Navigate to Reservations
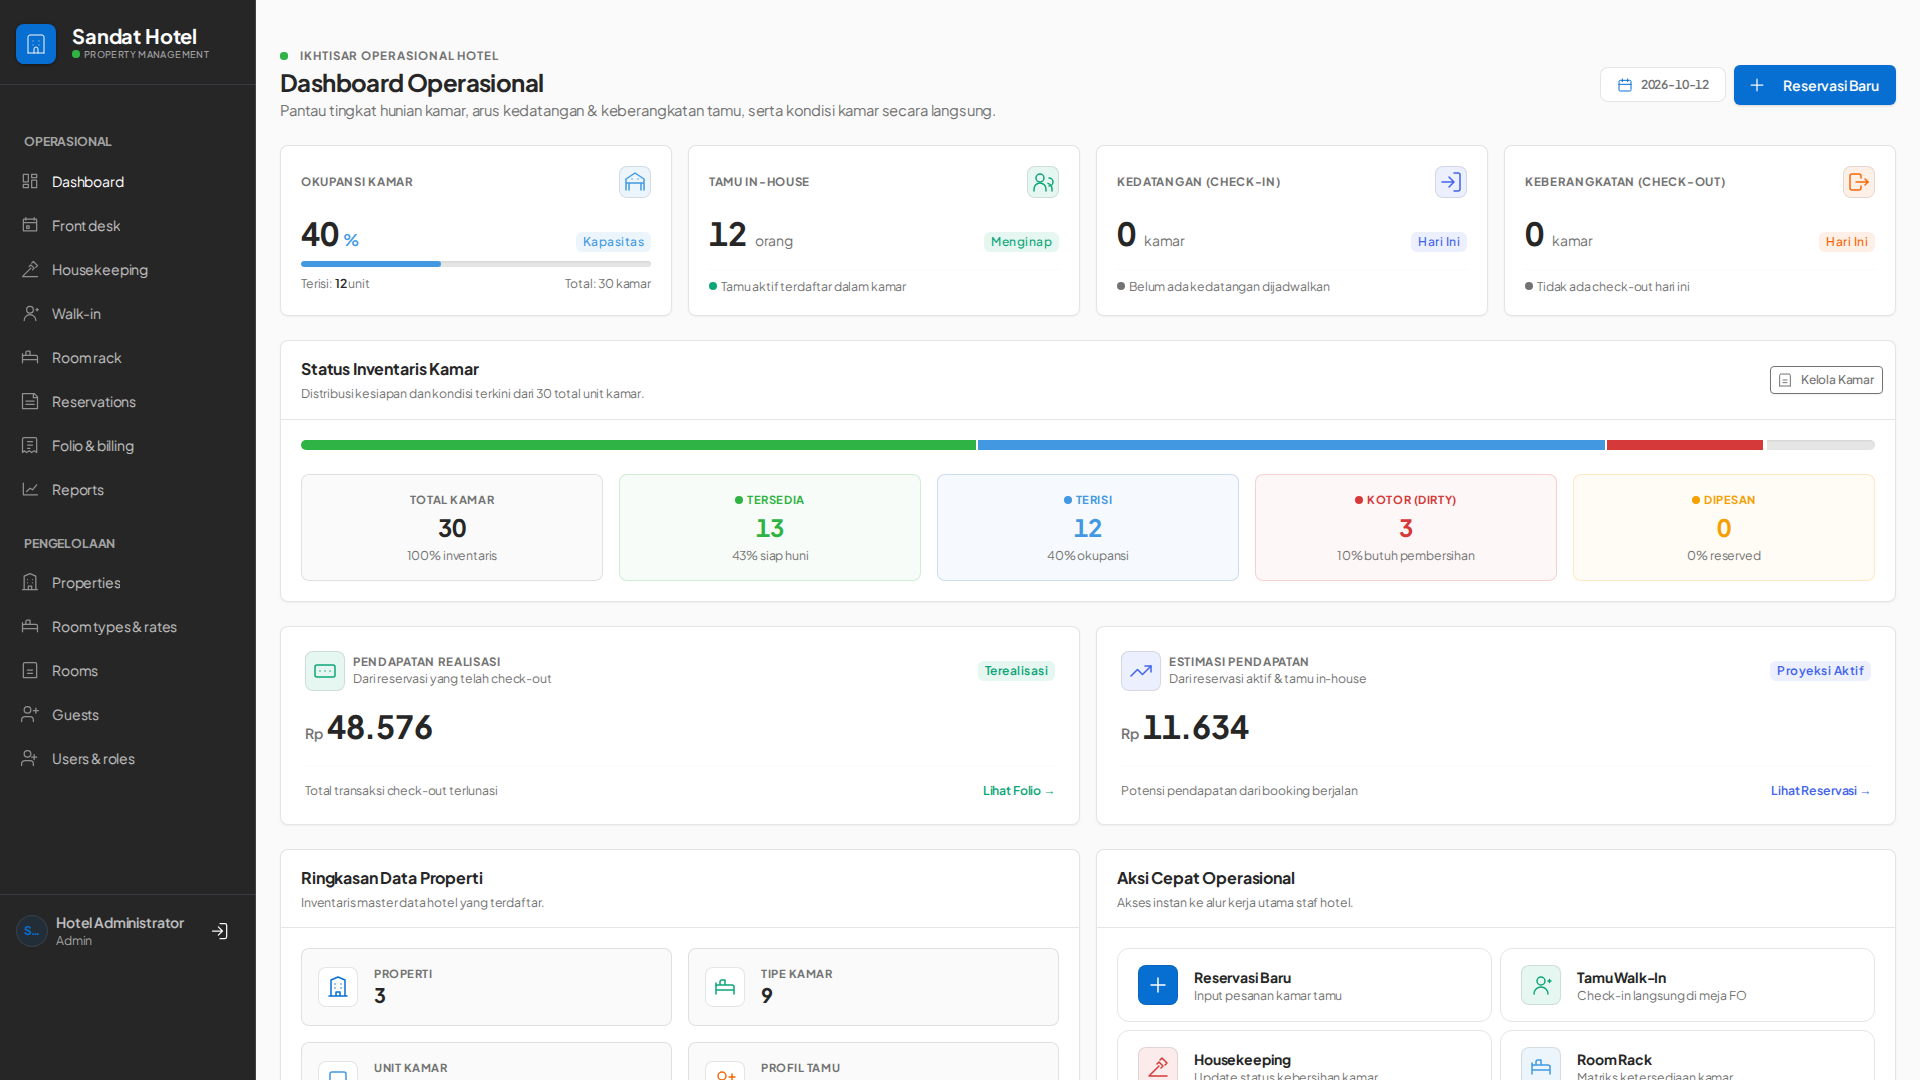This screenshot has height=1080, width=1920. pos(128,402)
